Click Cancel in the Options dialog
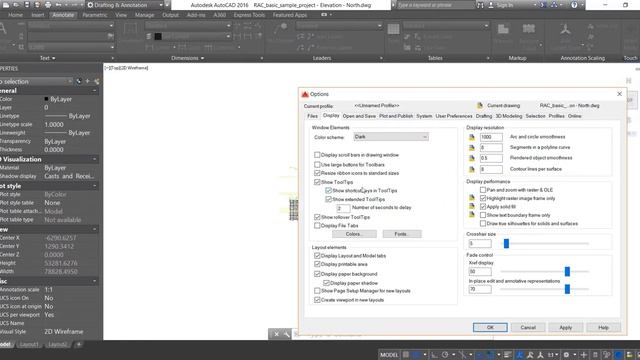 tap(528, 327)
